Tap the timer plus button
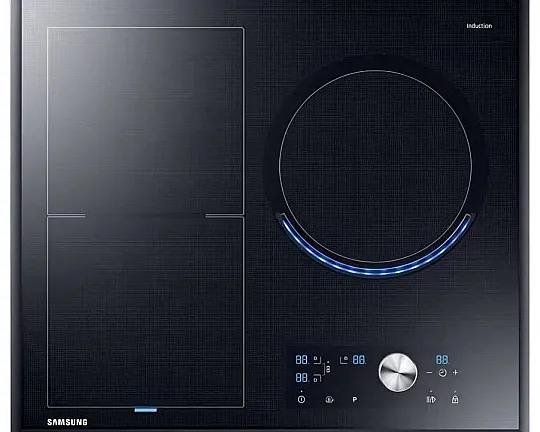This screenshot has height=432, width=540. 455,372
